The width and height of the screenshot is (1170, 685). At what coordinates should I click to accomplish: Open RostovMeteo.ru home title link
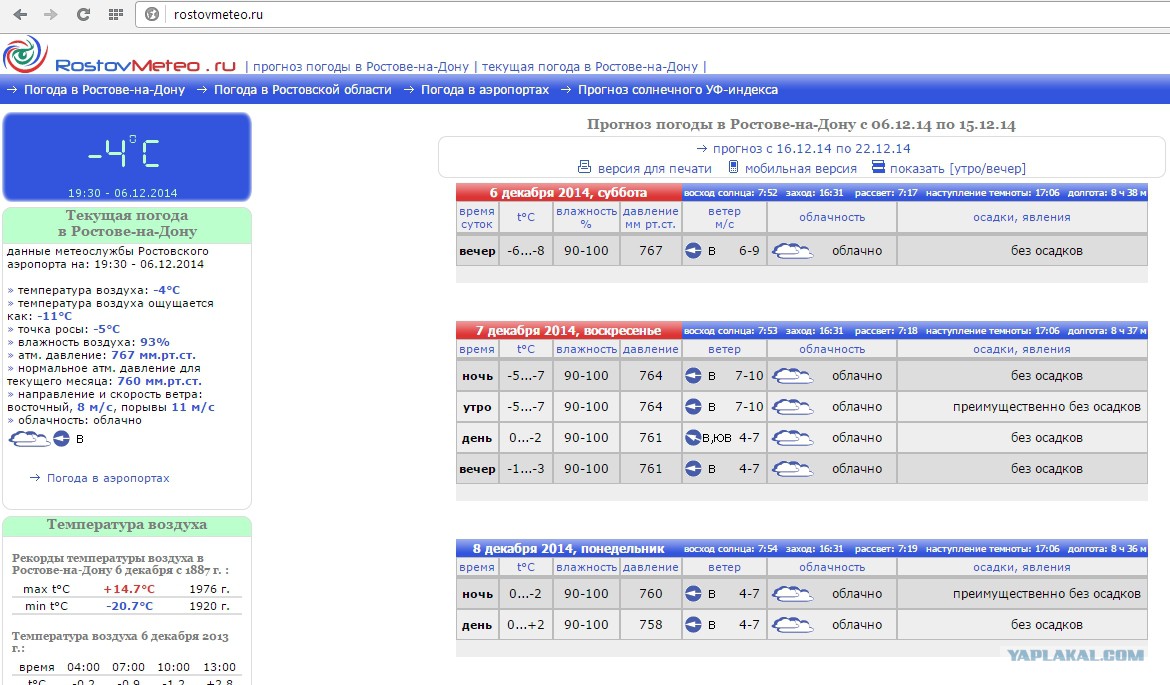pyautogui.click(x=146, y=66)
